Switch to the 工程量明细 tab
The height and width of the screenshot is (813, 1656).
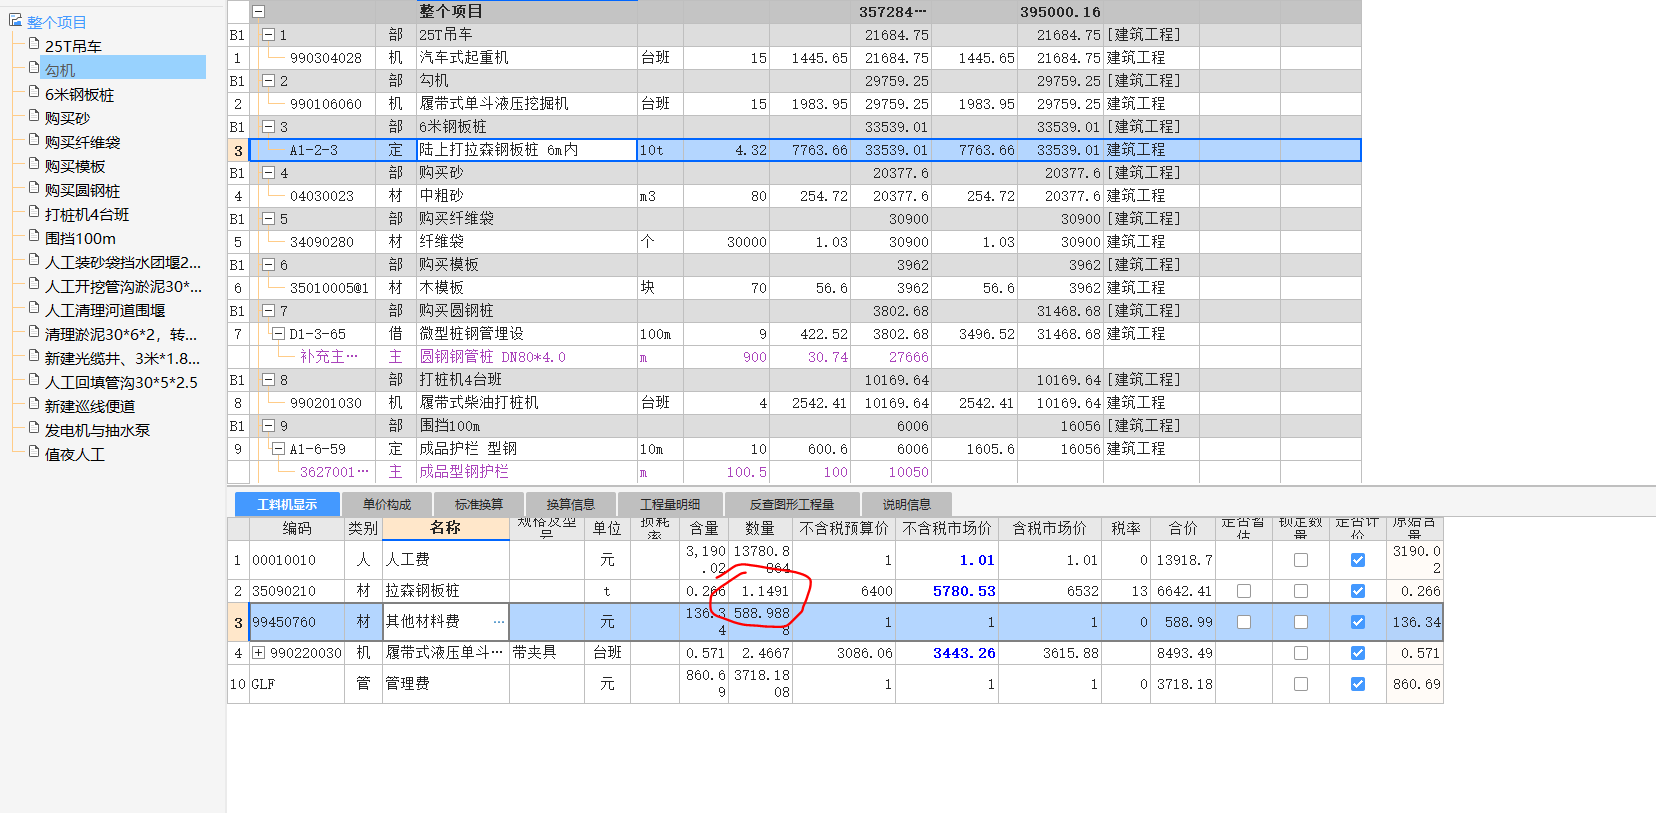click(x=670, y=505)
